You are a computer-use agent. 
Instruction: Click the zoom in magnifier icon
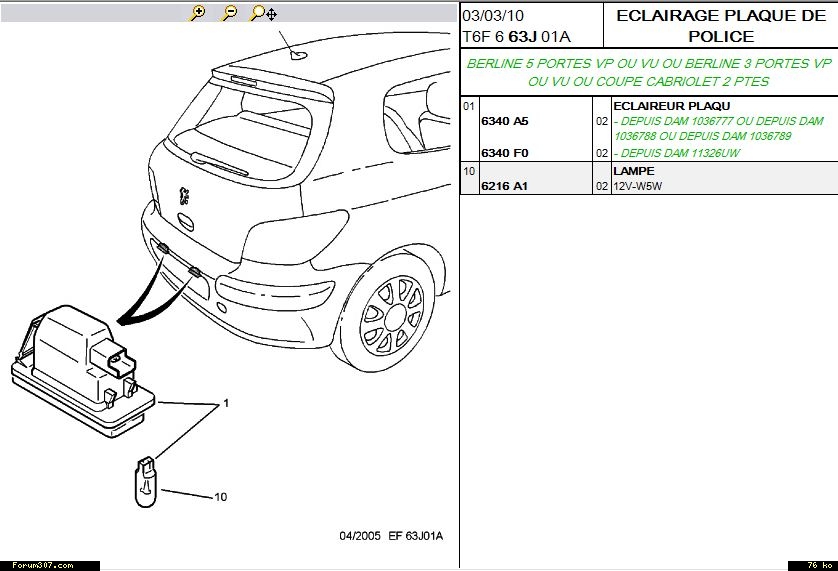(198, 13)
